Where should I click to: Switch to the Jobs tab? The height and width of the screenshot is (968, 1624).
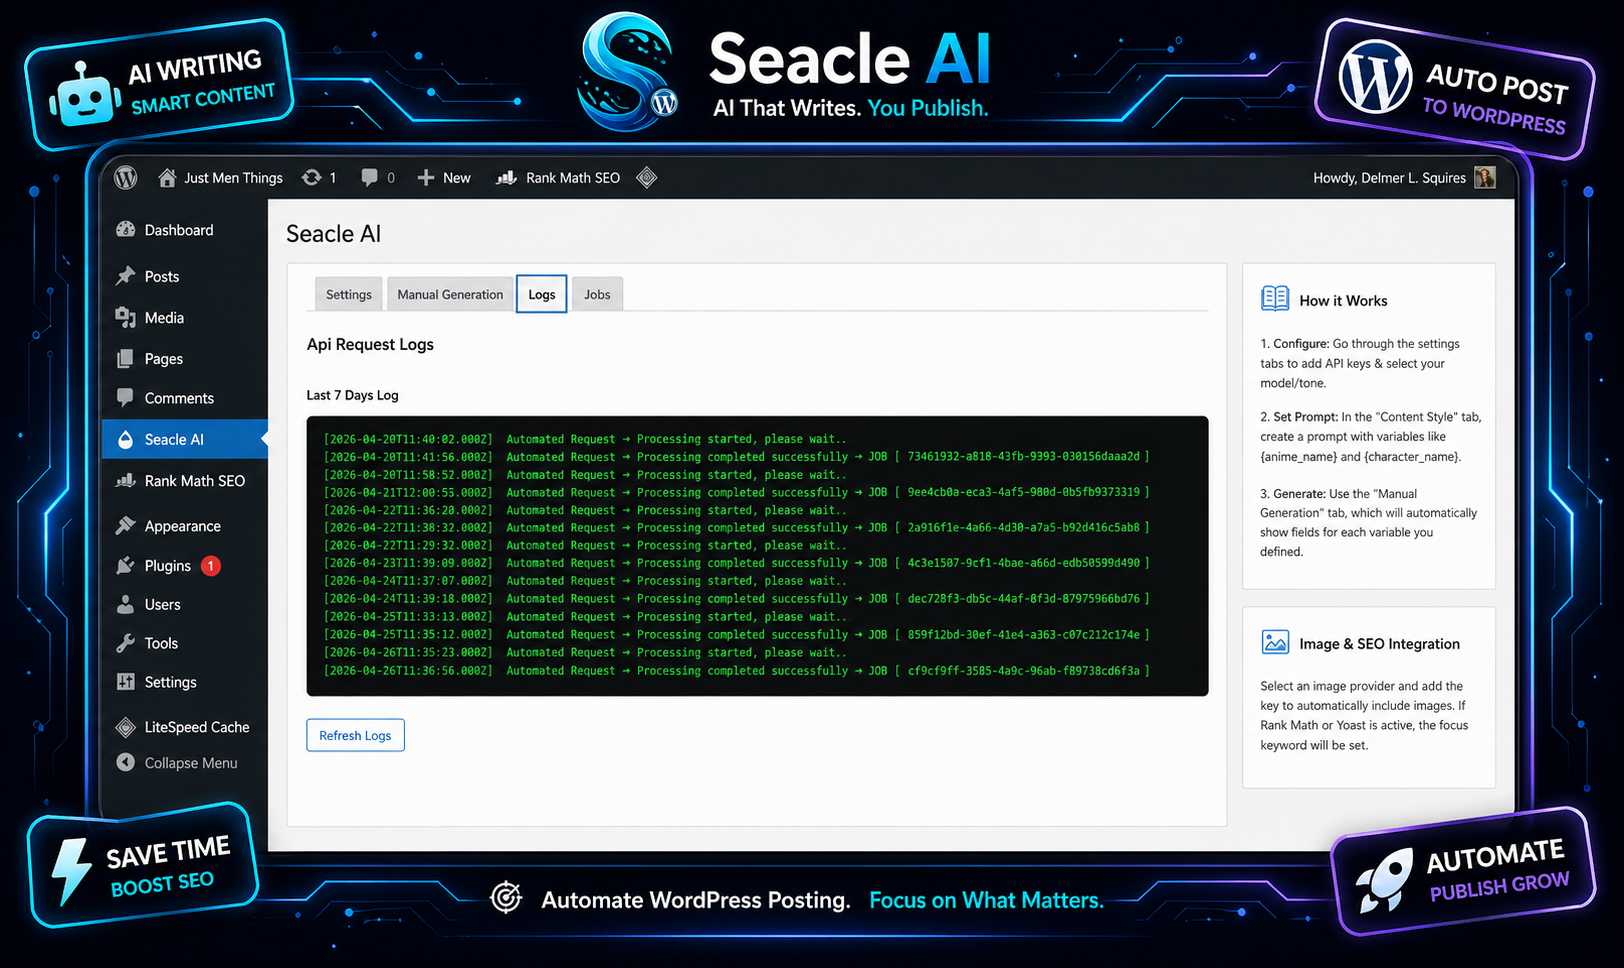[597, 294]
